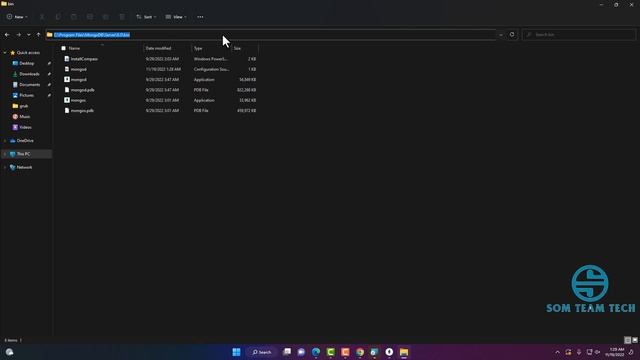Click the Share icon in toolbar
Screen dimensions: 640x360
106,17
